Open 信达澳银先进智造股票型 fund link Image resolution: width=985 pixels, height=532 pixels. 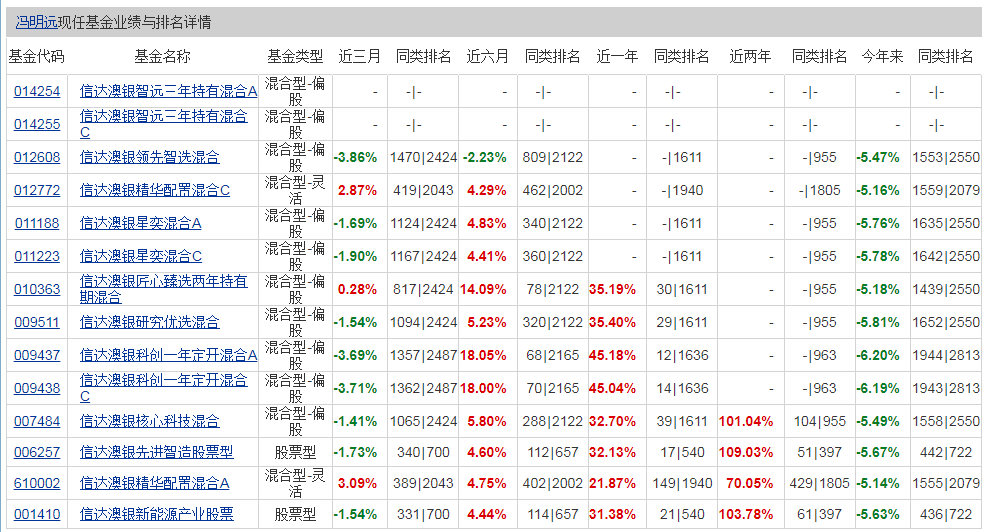pos(156,453)
